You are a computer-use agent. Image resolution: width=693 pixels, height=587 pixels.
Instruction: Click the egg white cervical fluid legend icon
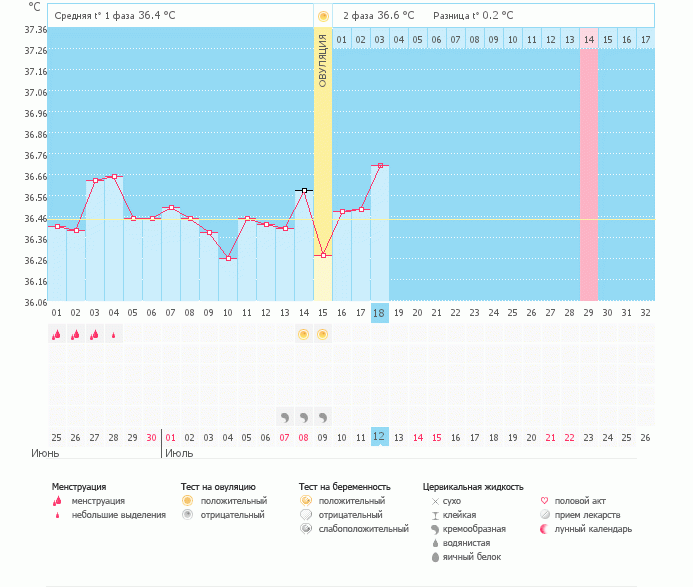(435, 557)
